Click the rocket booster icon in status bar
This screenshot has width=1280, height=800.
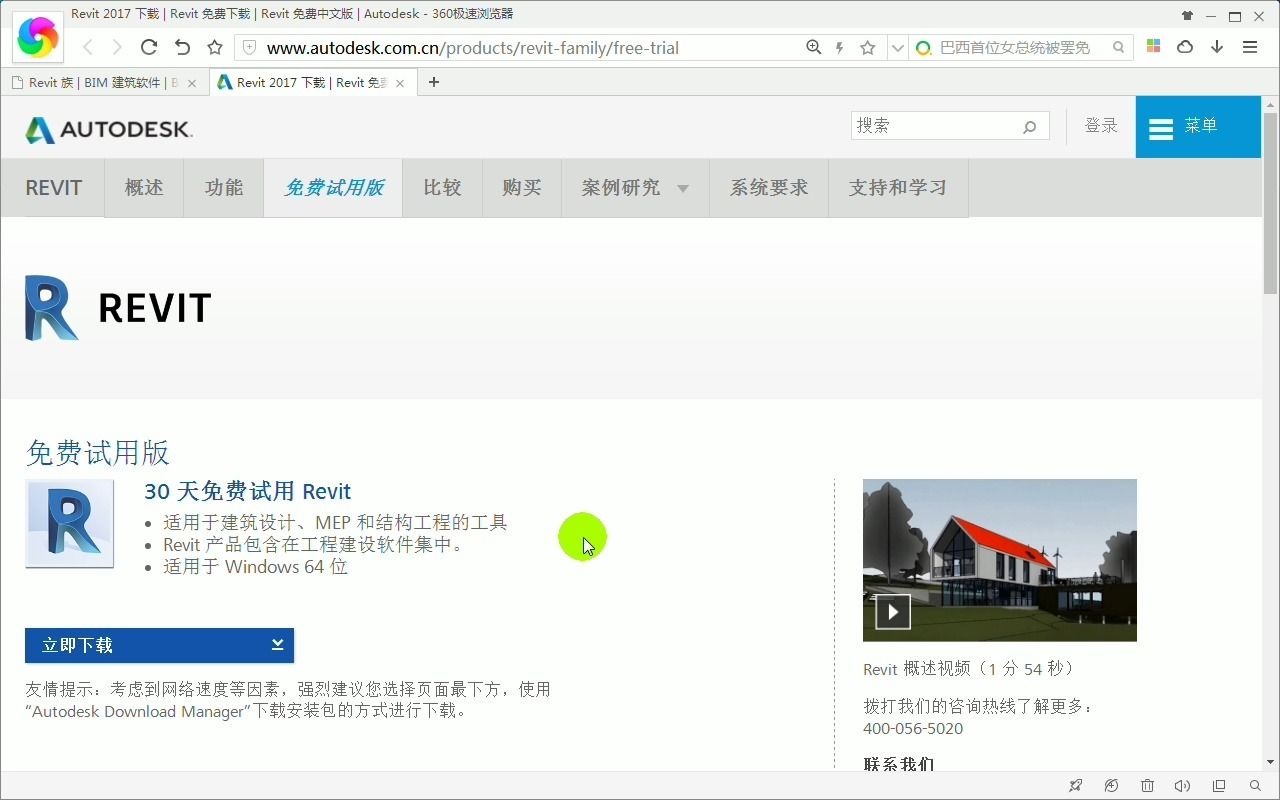(1075, 786)
